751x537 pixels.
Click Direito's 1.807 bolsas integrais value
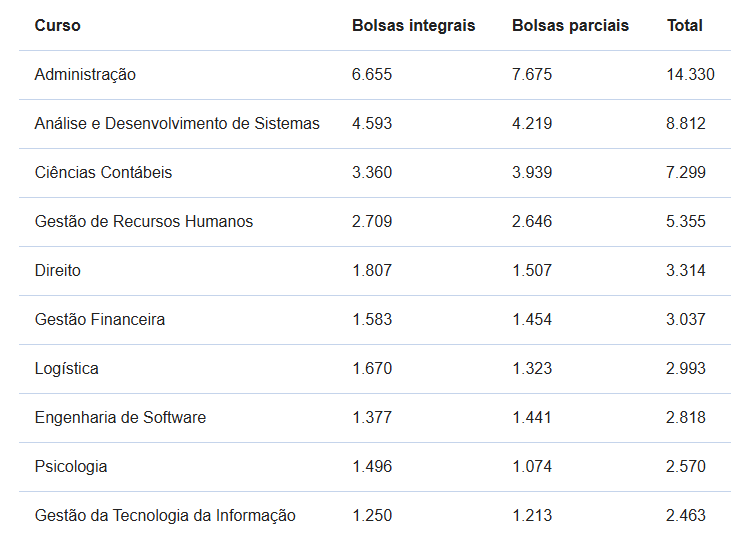click(372, 271)
